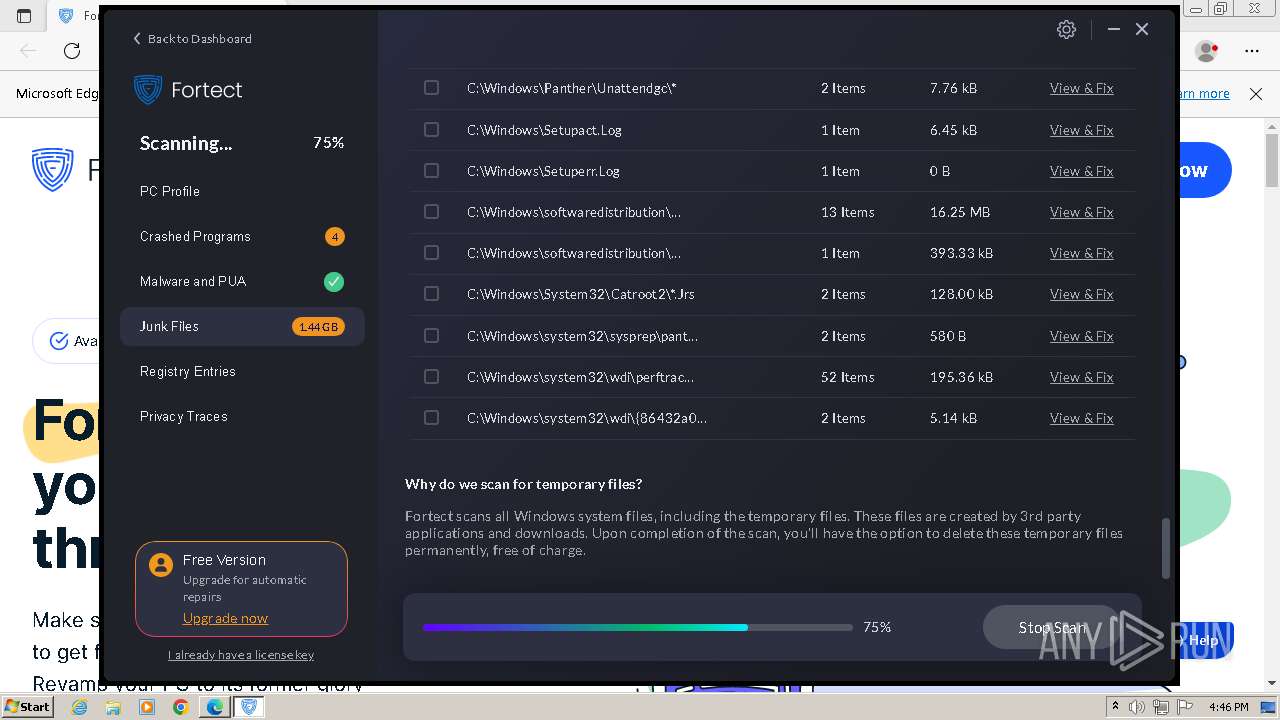Screen dimensions: 1280x720
Task: View & Fix the Setuperr.Log entry
Action: [x=1081, y=171]
